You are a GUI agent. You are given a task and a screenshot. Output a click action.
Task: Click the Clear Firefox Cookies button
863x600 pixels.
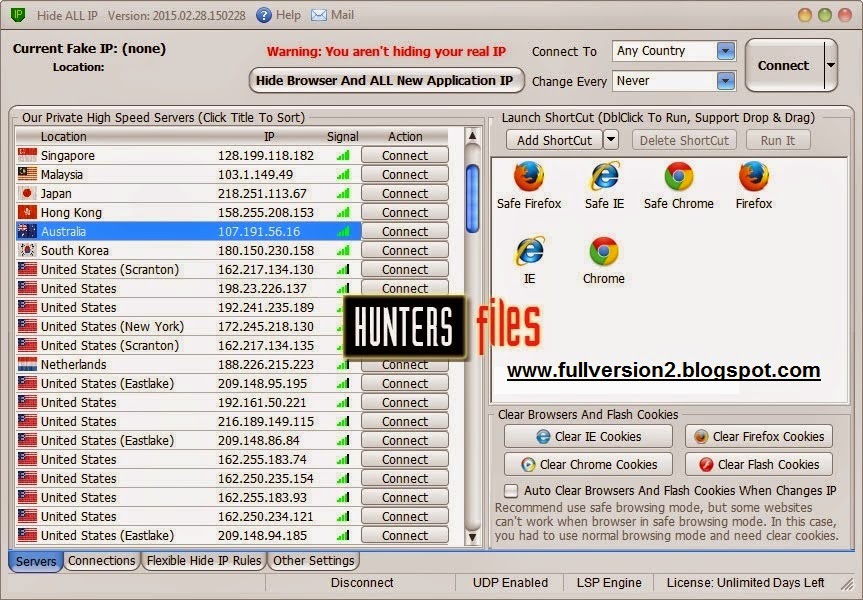coord(759,437)
